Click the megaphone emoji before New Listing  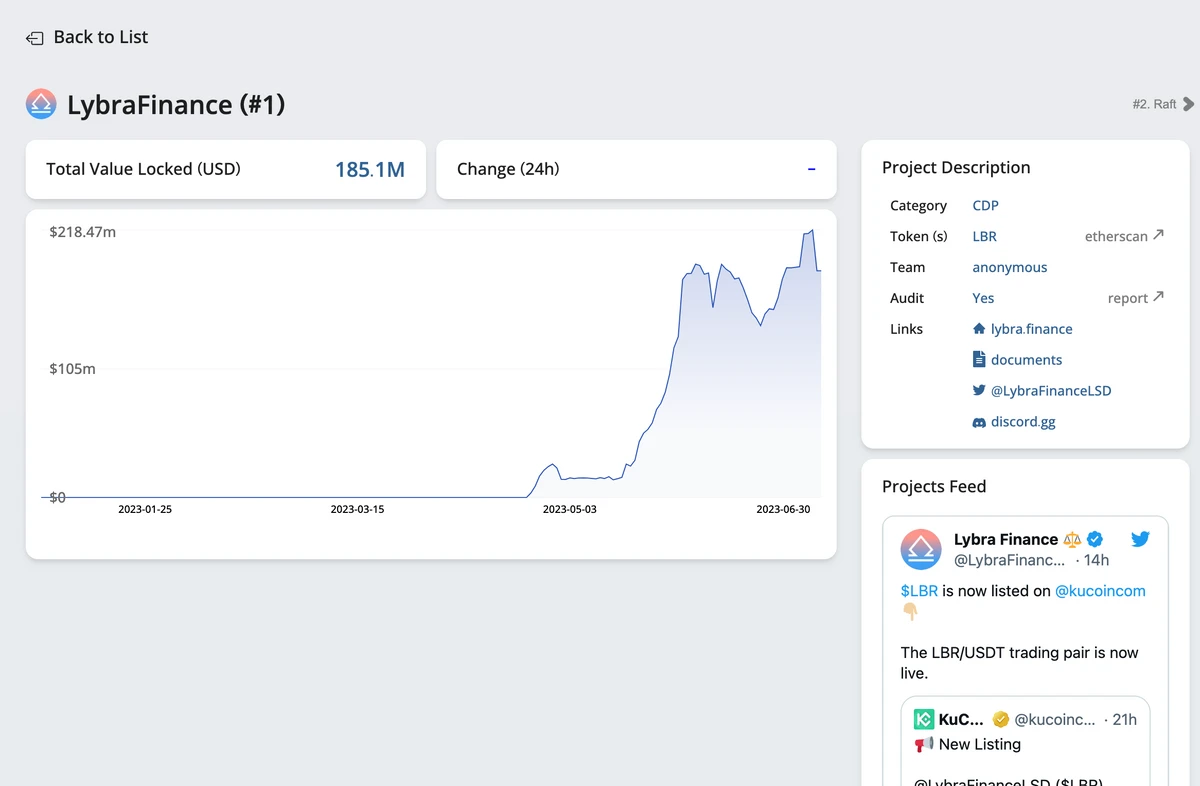(924, 745)
